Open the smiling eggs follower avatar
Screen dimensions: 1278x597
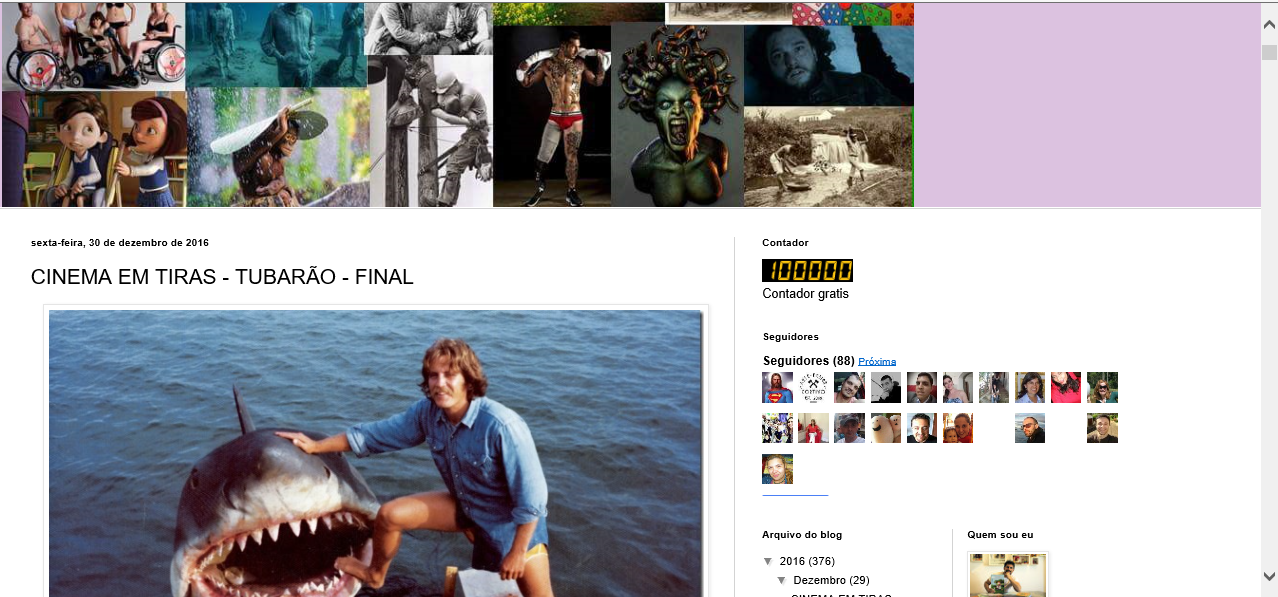(x=886, y=428)
